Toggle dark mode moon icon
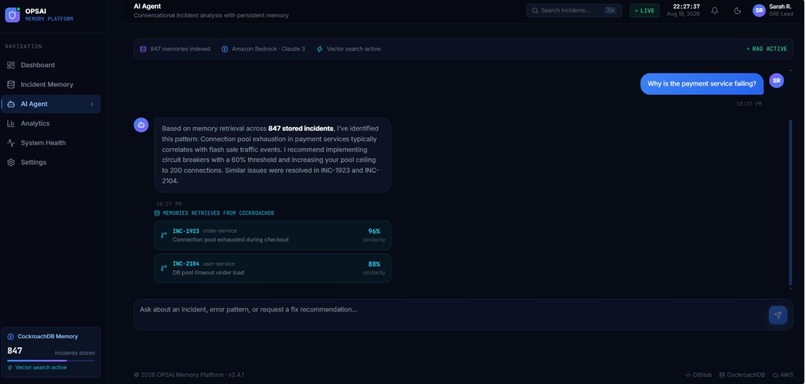The width and height of the screenshot is (806, 384). pyautogui.click(x=737, y=11)
